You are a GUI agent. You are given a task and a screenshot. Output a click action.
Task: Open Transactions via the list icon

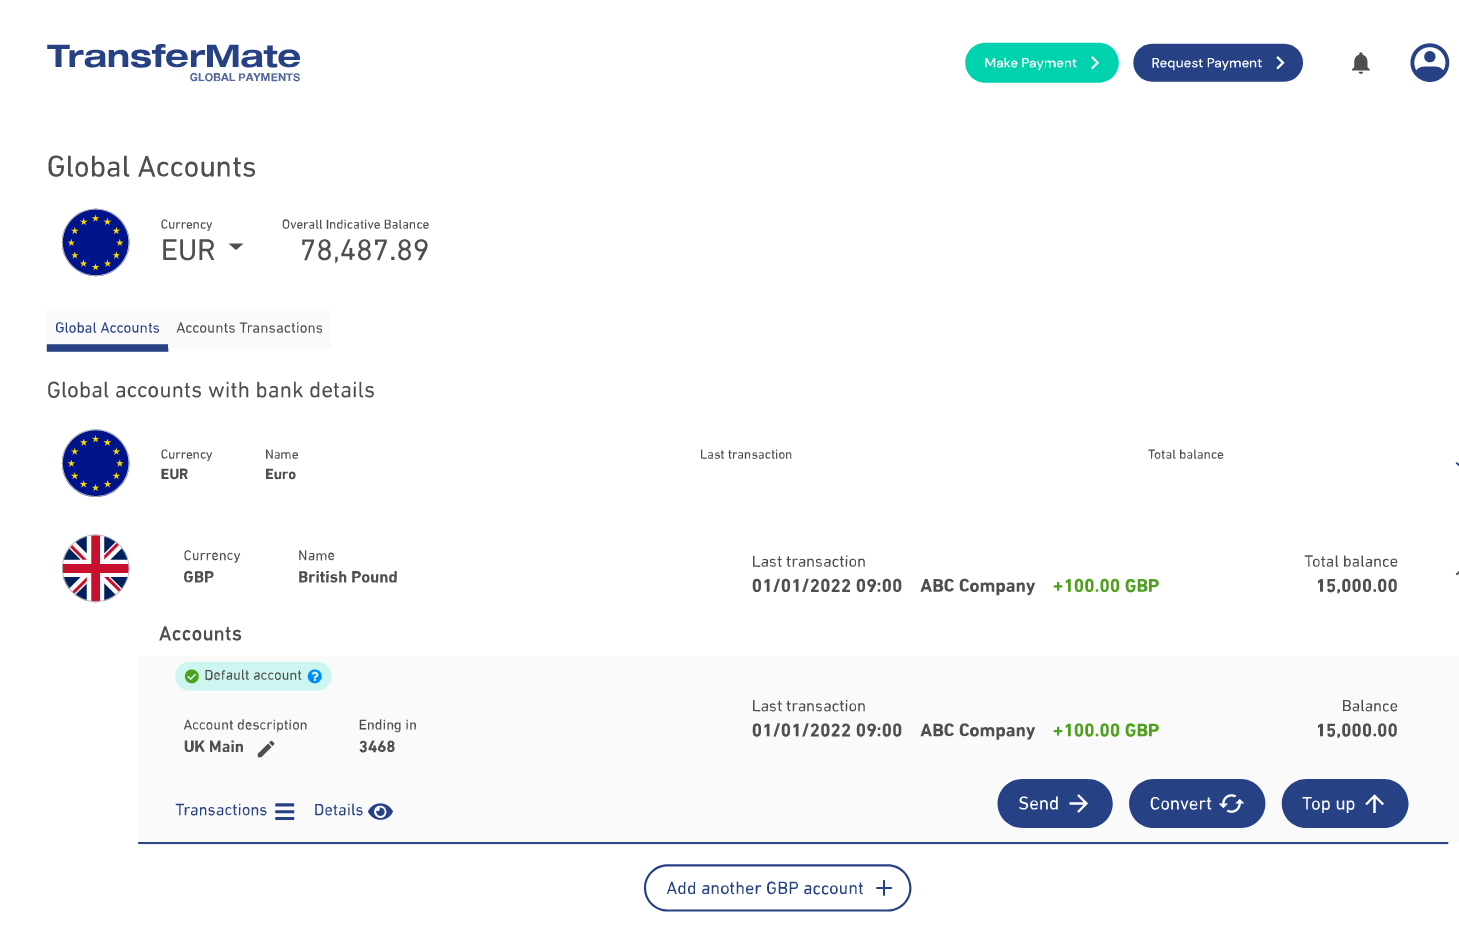point(284,811)
